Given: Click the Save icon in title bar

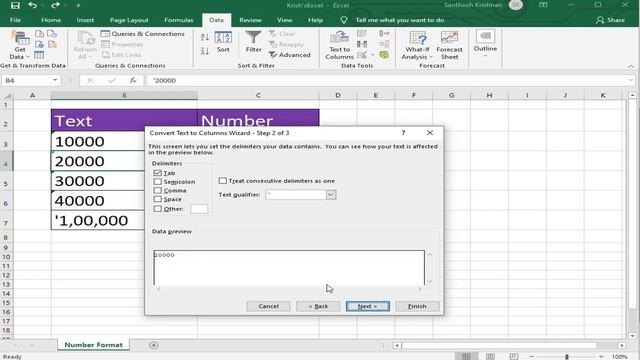Looking at the screenshot, I should pyautogui.click(x=15, y=5).
